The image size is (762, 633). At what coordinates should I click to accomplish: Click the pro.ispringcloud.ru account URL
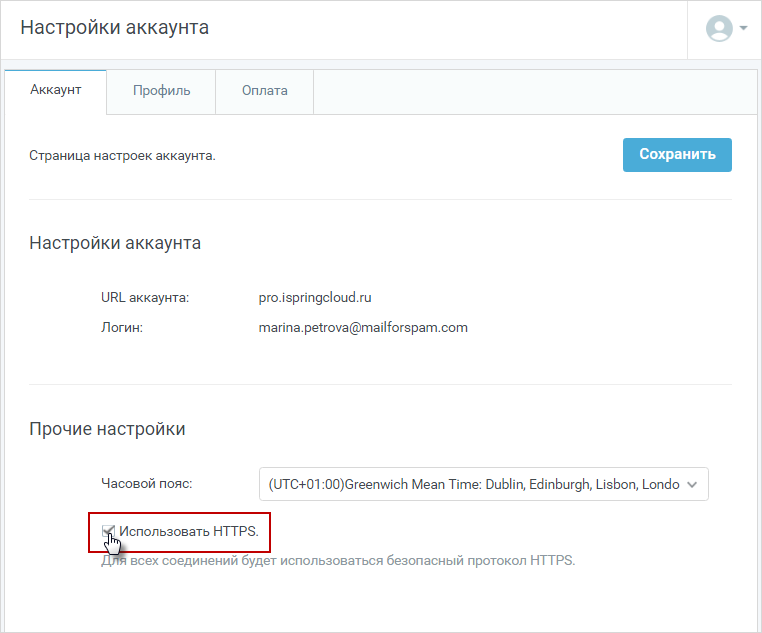(315, 297)
